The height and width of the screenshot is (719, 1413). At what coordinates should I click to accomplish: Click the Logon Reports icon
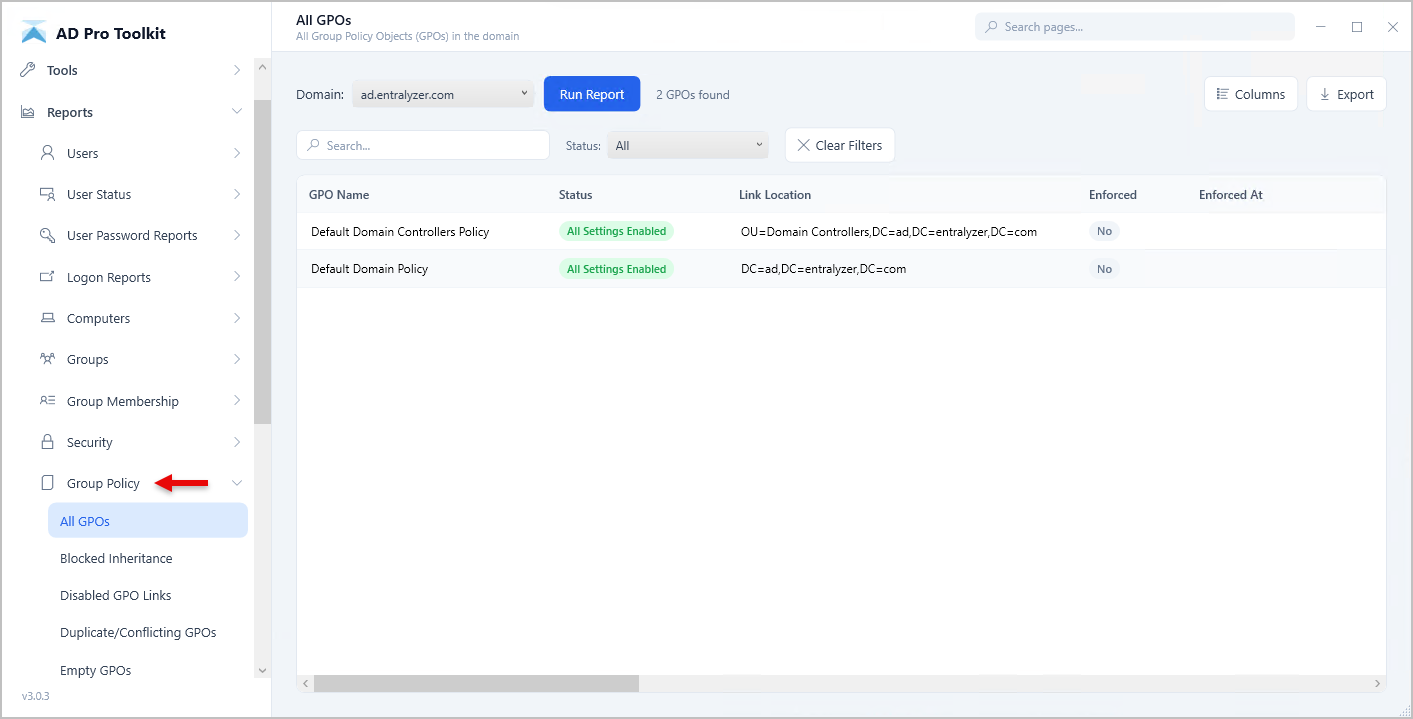(47, 276)
